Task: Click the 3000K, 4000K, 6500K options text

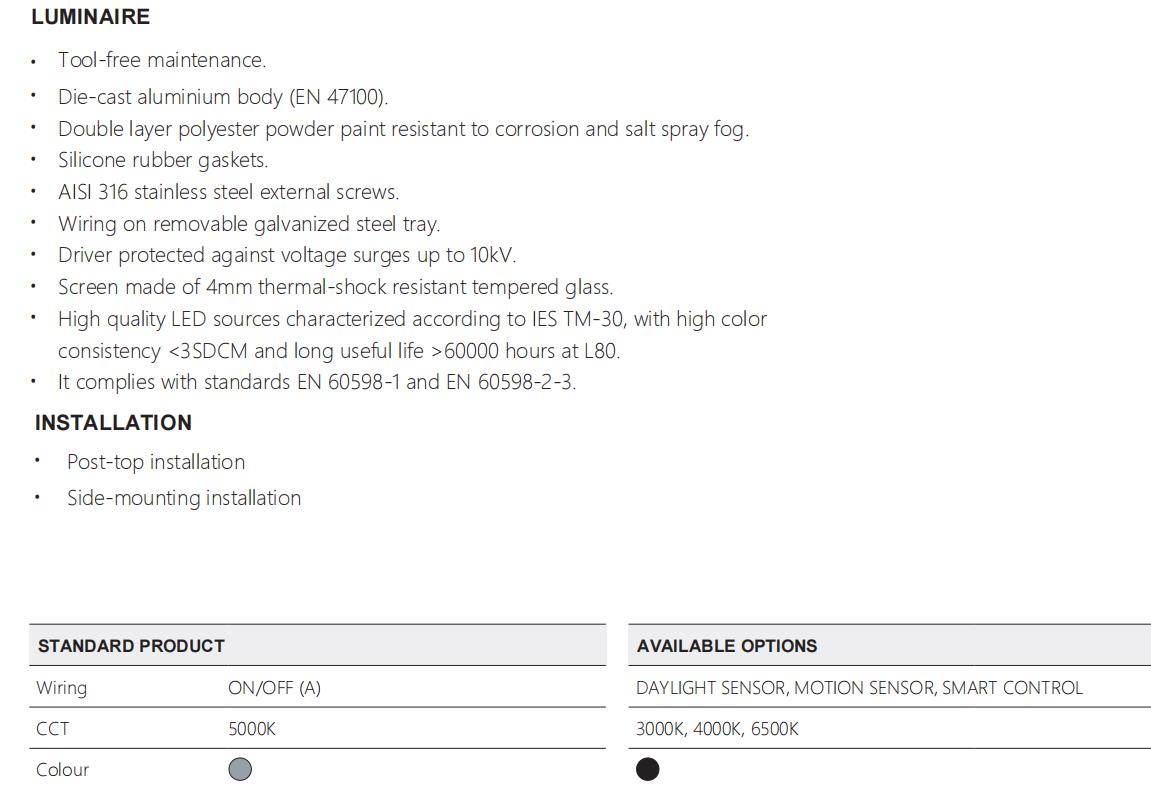Action: [717, 729]
